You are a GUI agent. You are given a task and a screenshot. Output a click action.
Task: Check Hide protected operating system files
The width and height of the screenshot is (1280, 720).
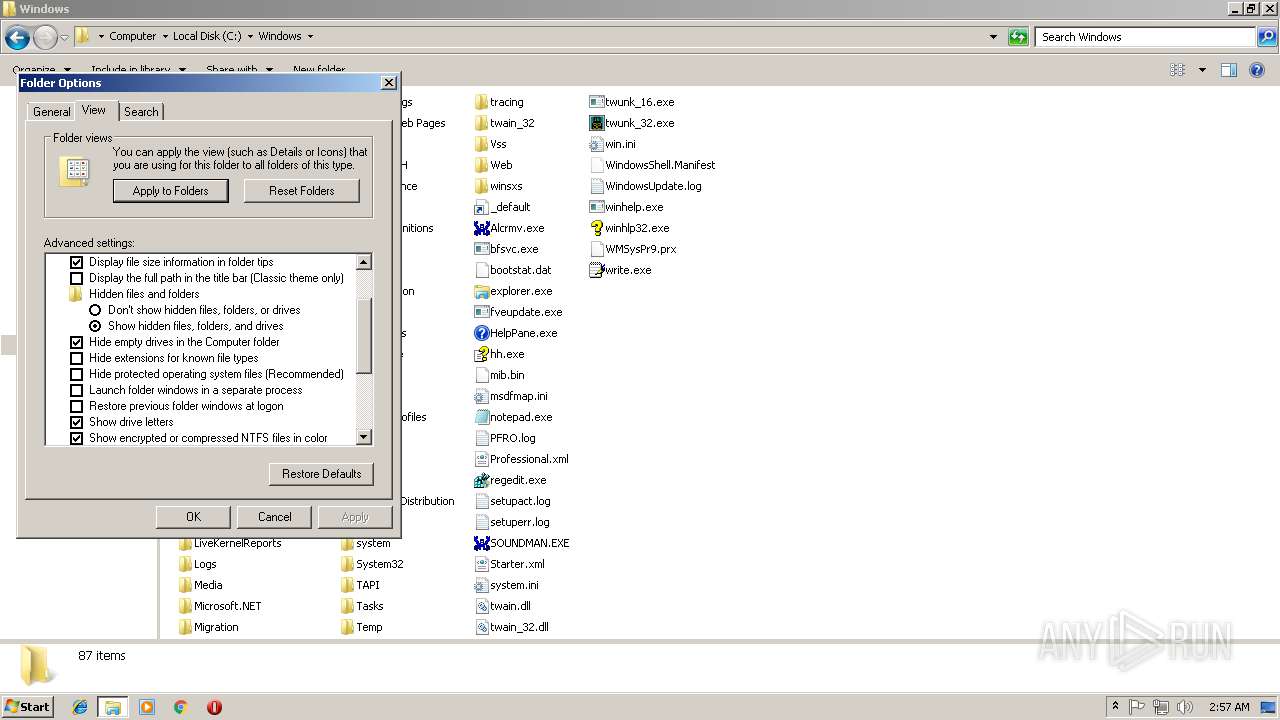click(x=76, y=374)
